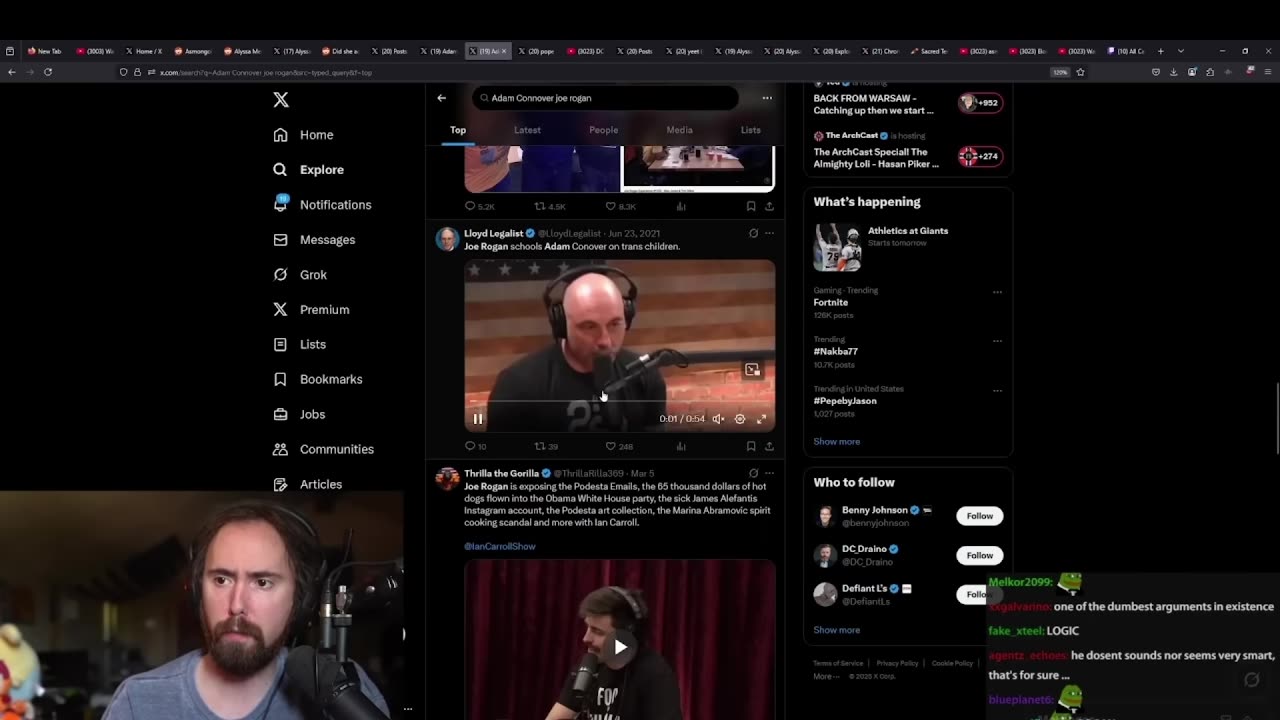This screenshot has height=720, width=1280.
Task: Unmute the Joe Rogan video
Action: (x=718, y=419)
